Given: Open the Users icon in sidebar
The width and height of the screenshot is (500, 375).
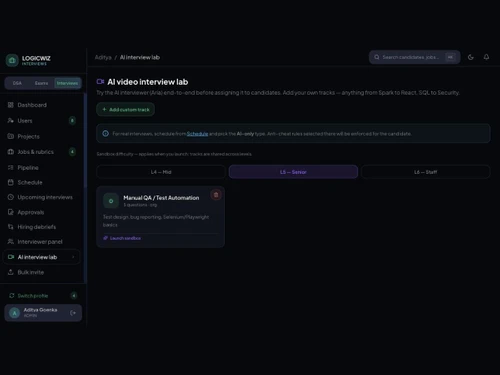Looking at the screenshot, I should coord(11,121).
